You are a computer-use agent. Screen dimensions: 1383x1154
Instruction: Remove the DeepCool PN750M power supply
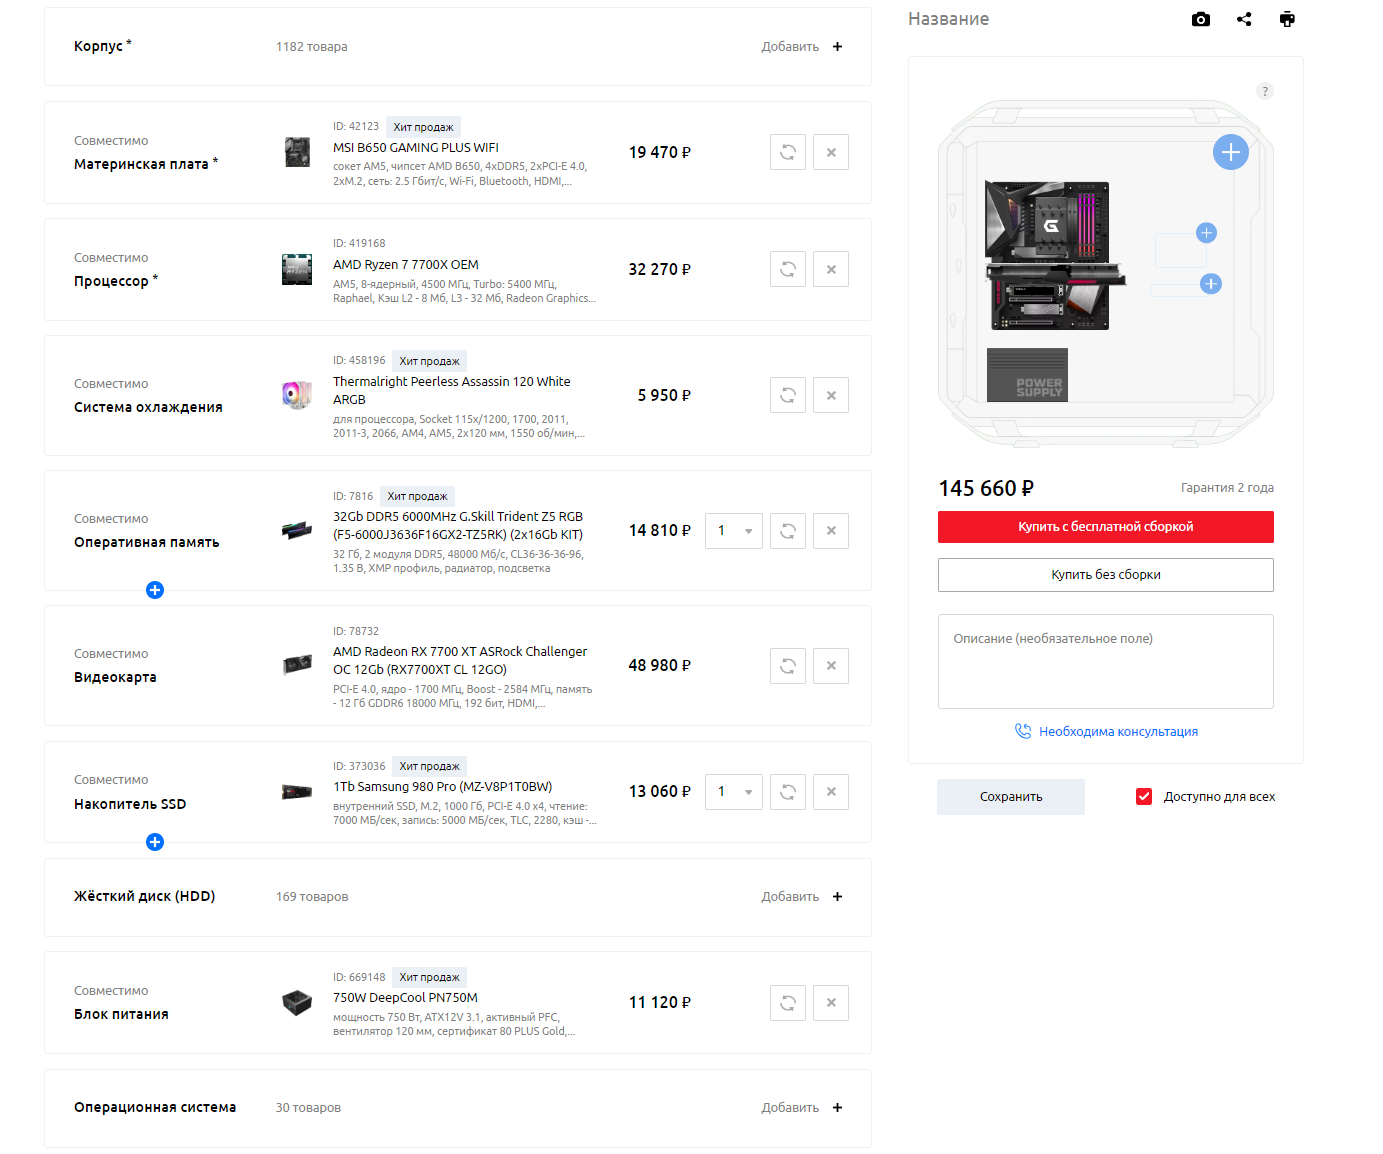[x=831, y=1002]
